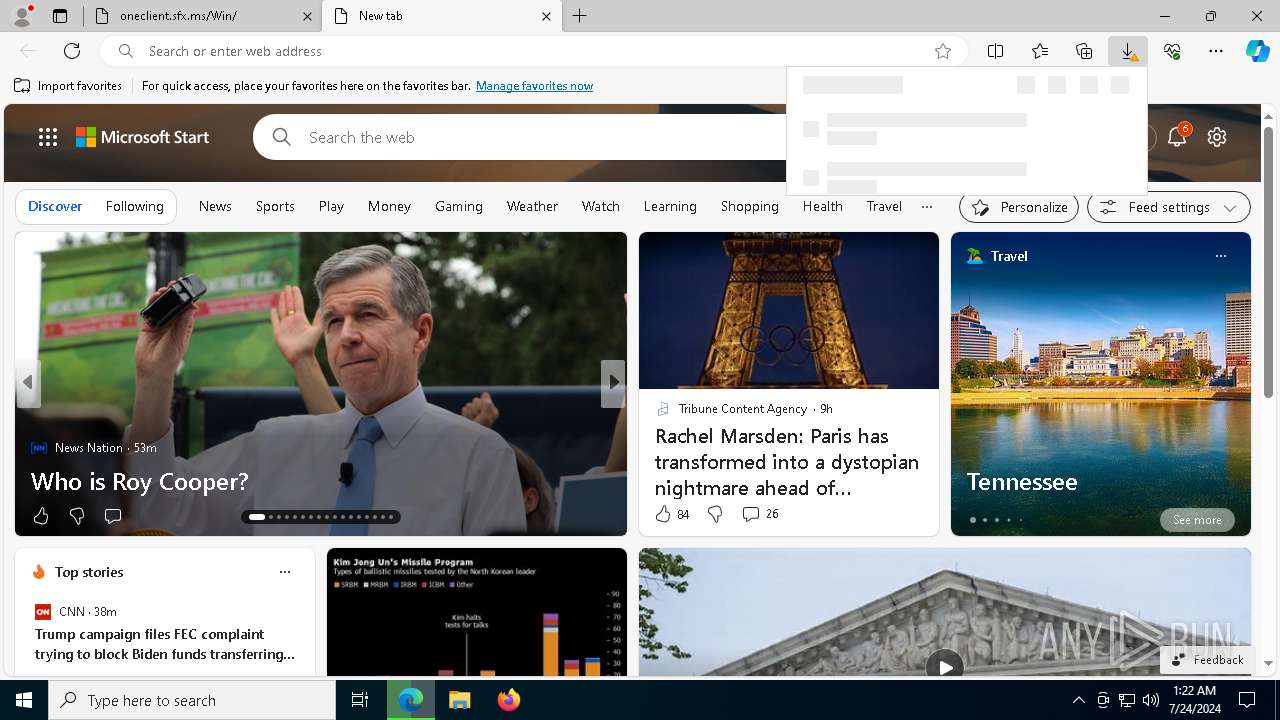Image resolution: width=1280 pixels, height=720 pixels.
Task: Open split screen icon
Action: pyautogui.click(x=996, y=51)
